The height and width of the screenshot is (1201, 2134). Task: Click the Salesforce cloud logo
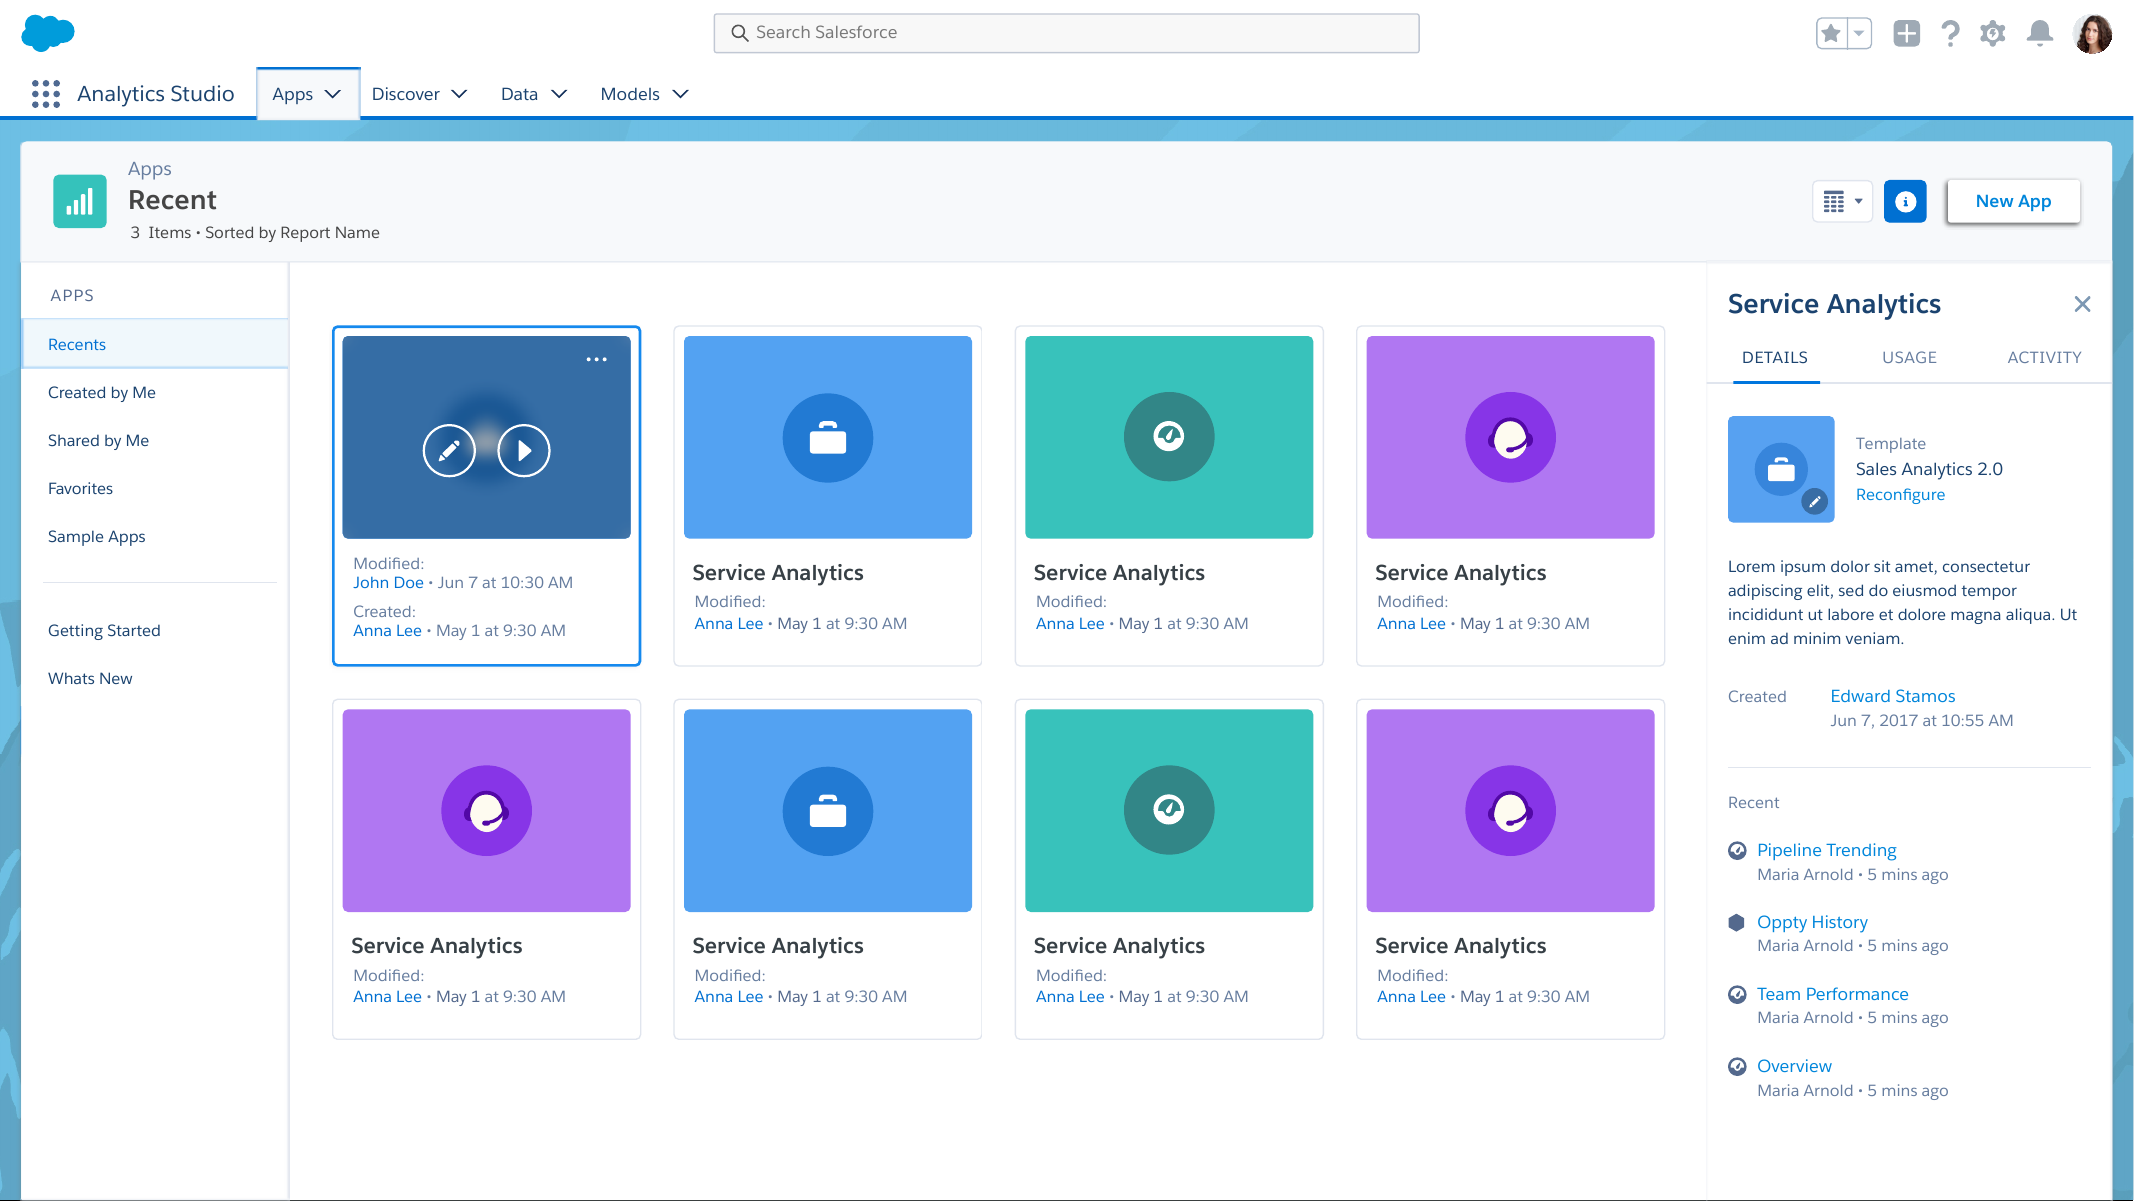[x=47, y=33]
